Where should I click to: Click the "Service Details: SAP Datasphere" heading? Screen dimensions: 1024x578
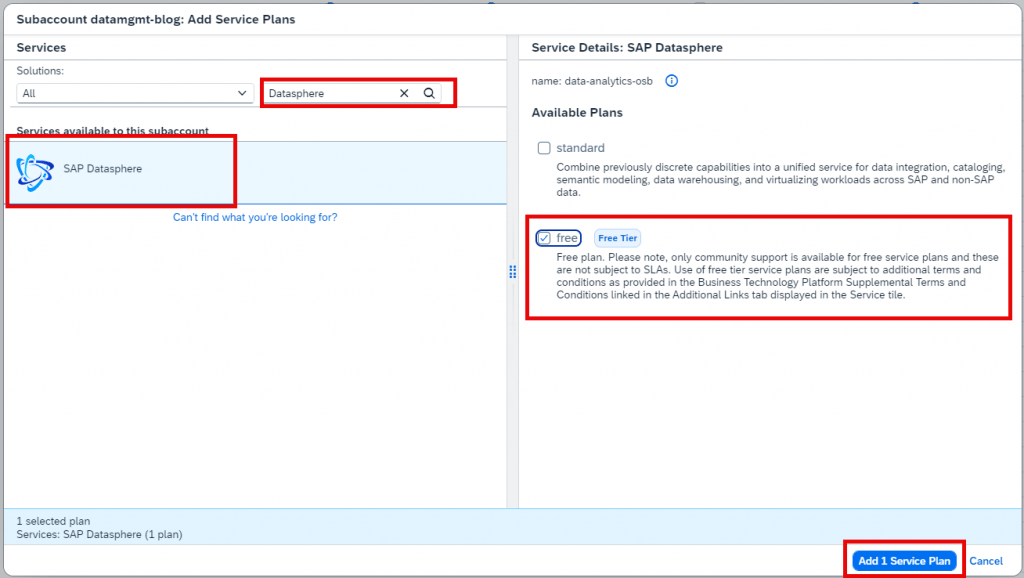627,48
